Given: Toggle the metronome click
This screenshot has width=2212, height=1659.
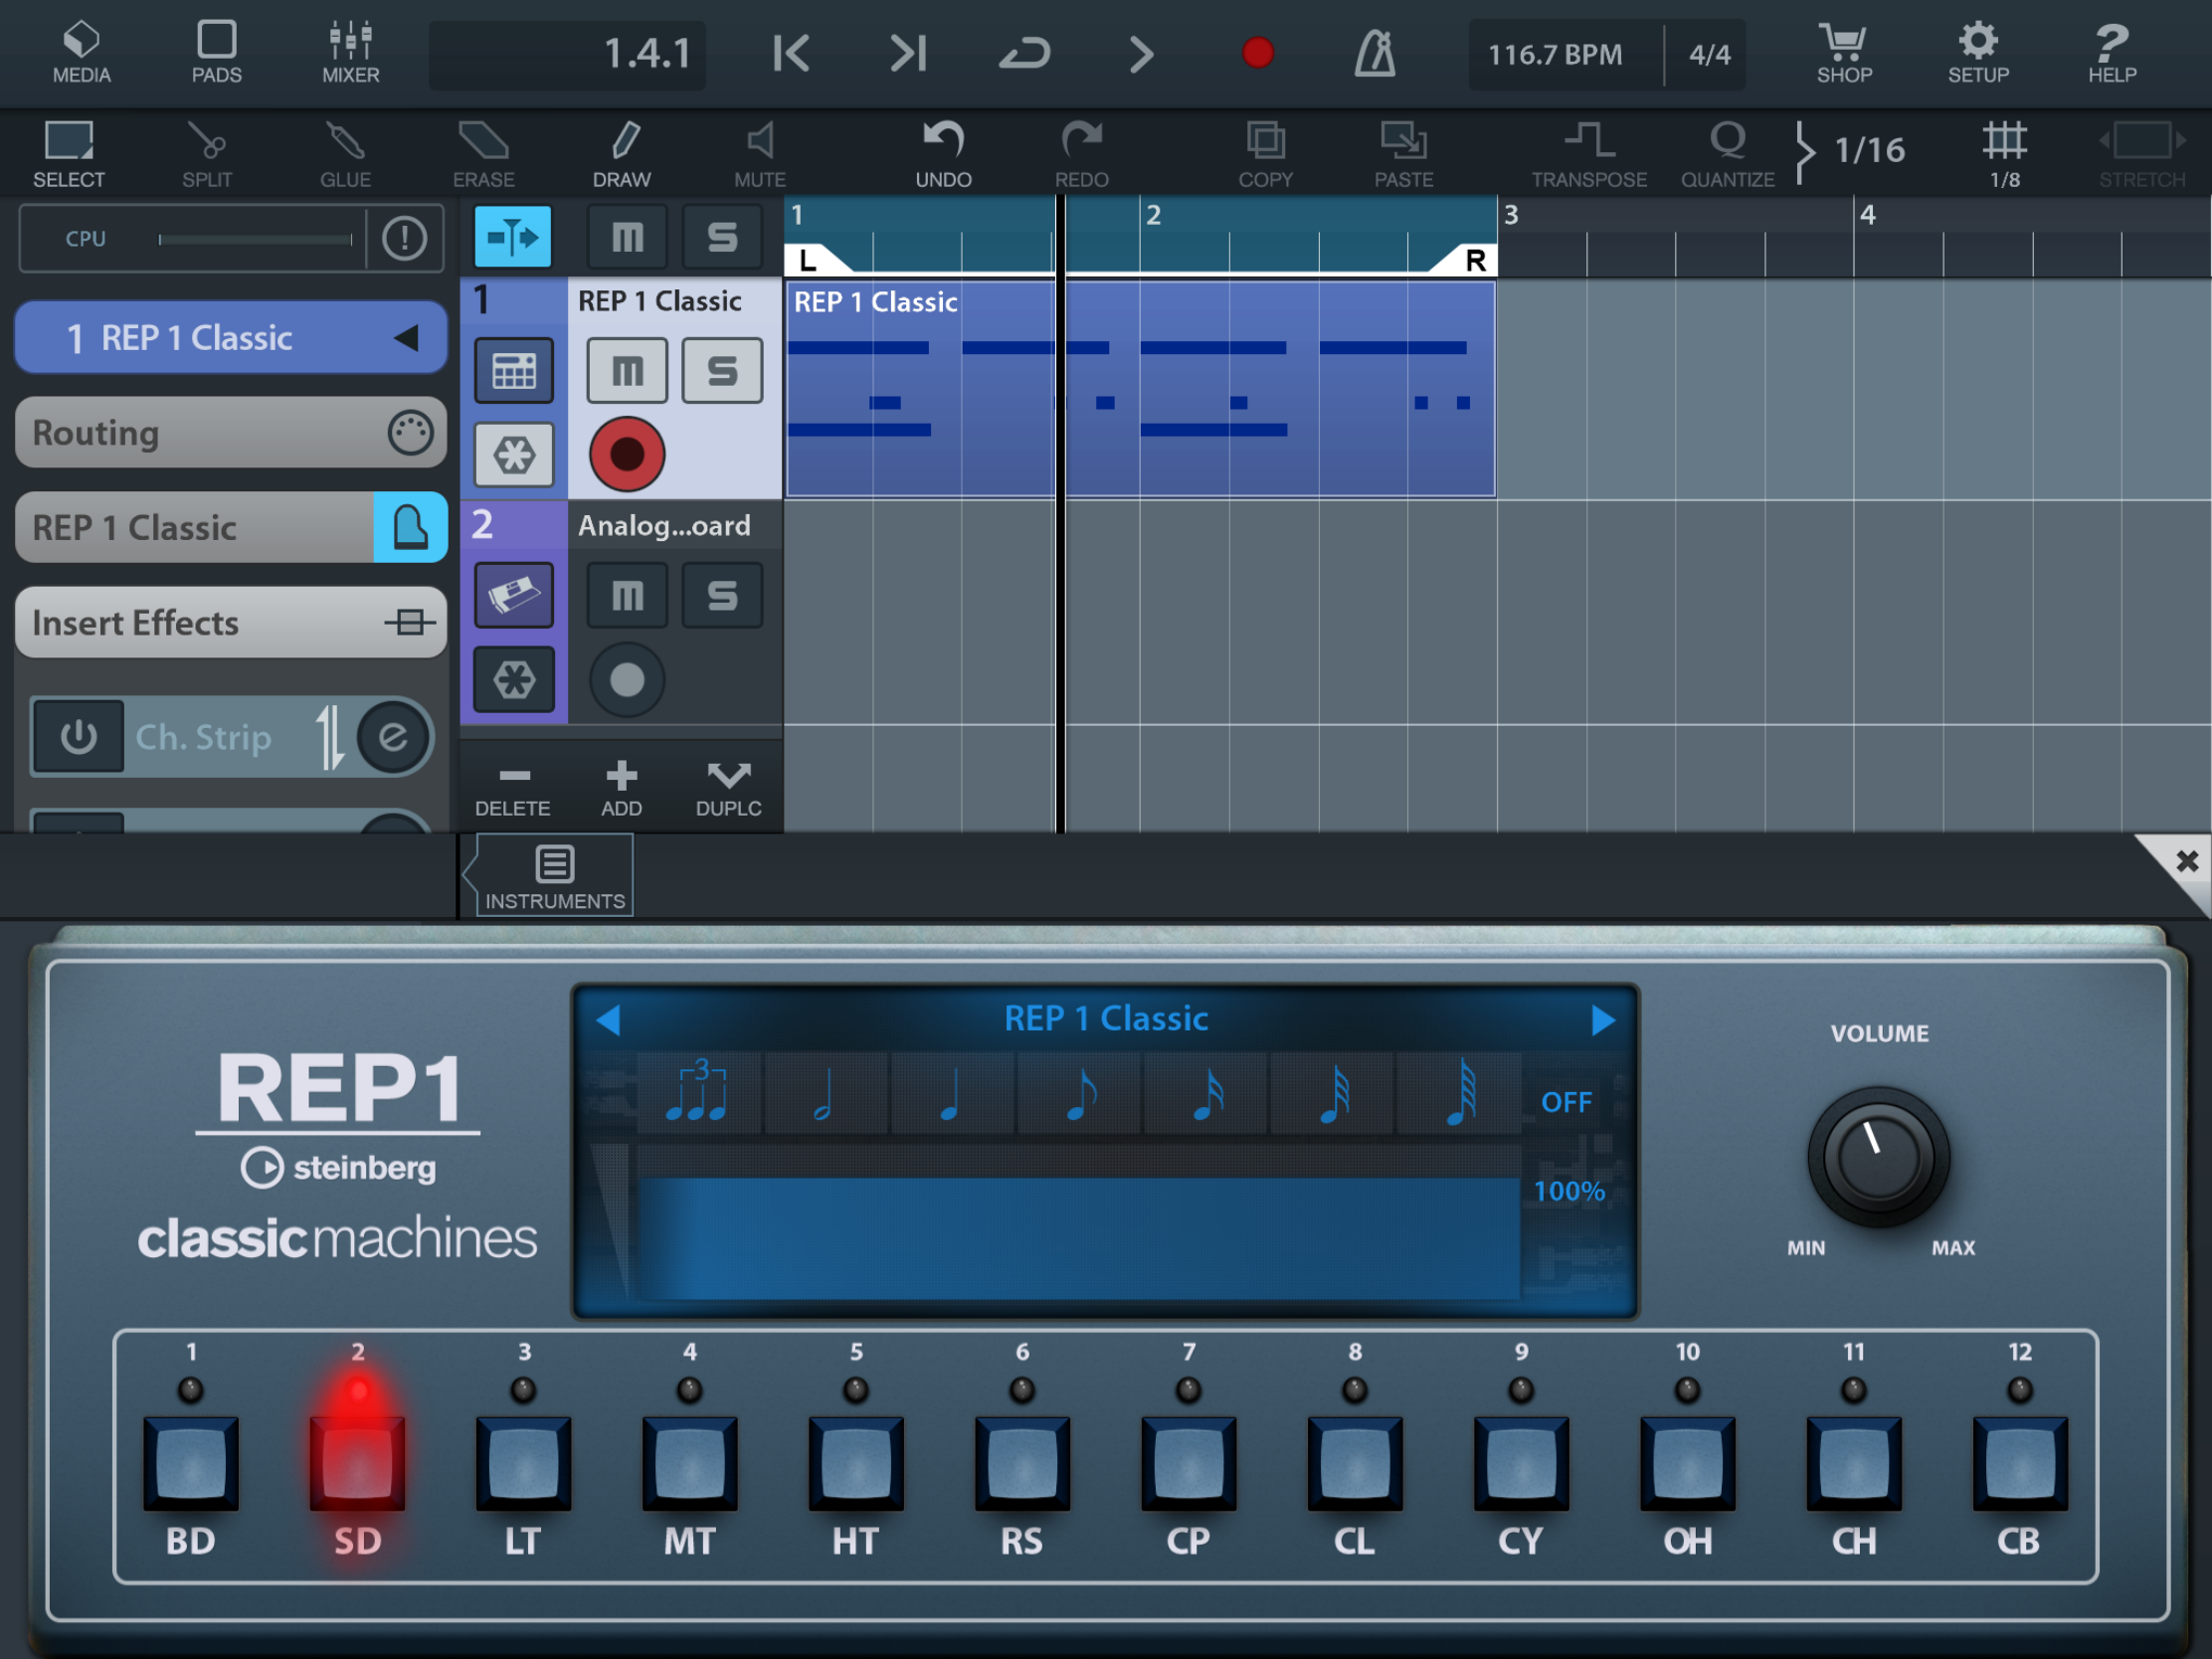Looking at the screenshot, I should 1374,53.
